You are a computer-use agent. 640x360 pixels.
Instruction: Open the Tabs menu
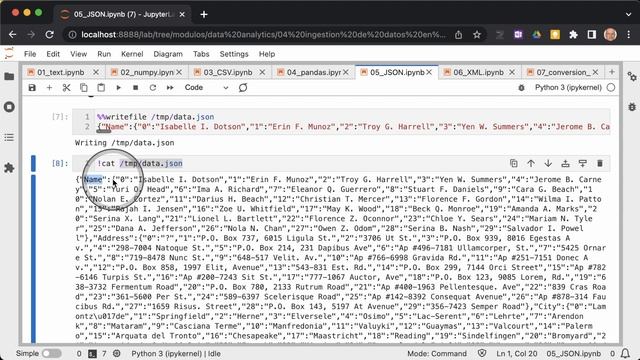201,54
